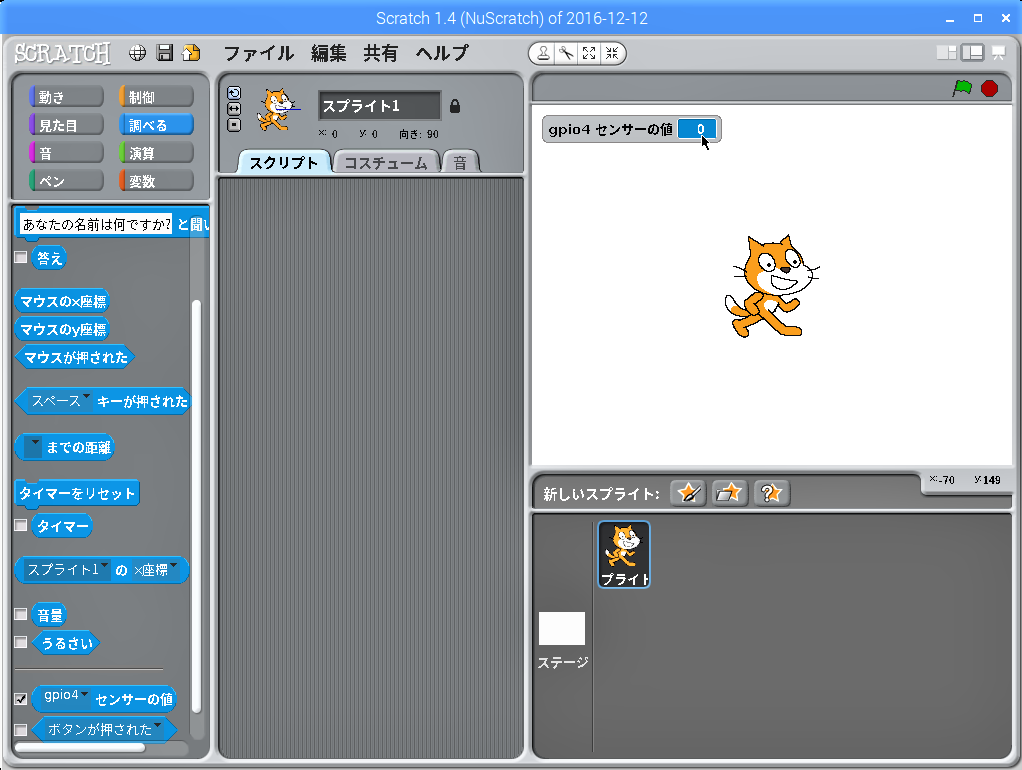Enable the ボタンが押された checkbox
Screen dimensions: 1022x770
point(21,729)
